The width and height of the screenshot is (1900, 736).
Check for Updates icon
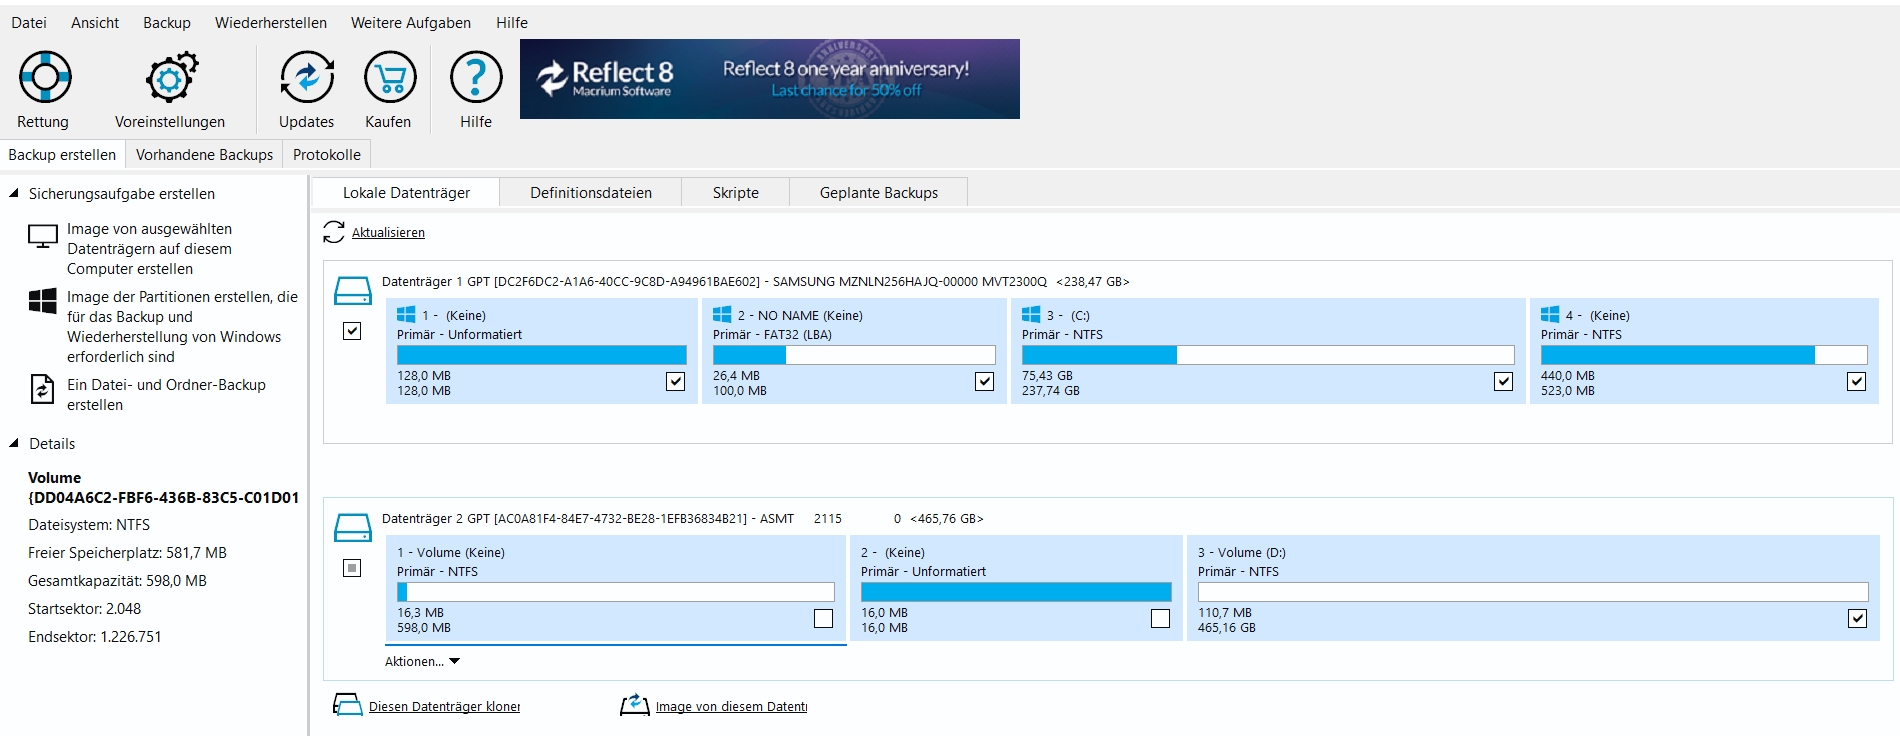coord(307,77)
